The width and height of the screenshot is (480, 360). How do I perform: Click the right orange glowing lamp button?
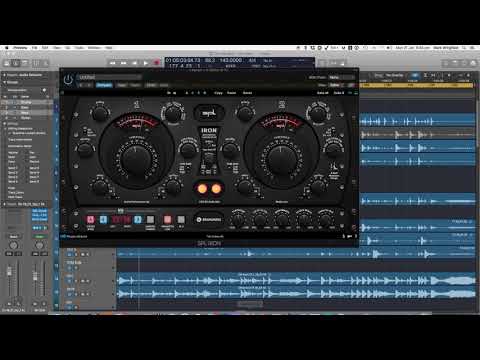coord(216,189)
